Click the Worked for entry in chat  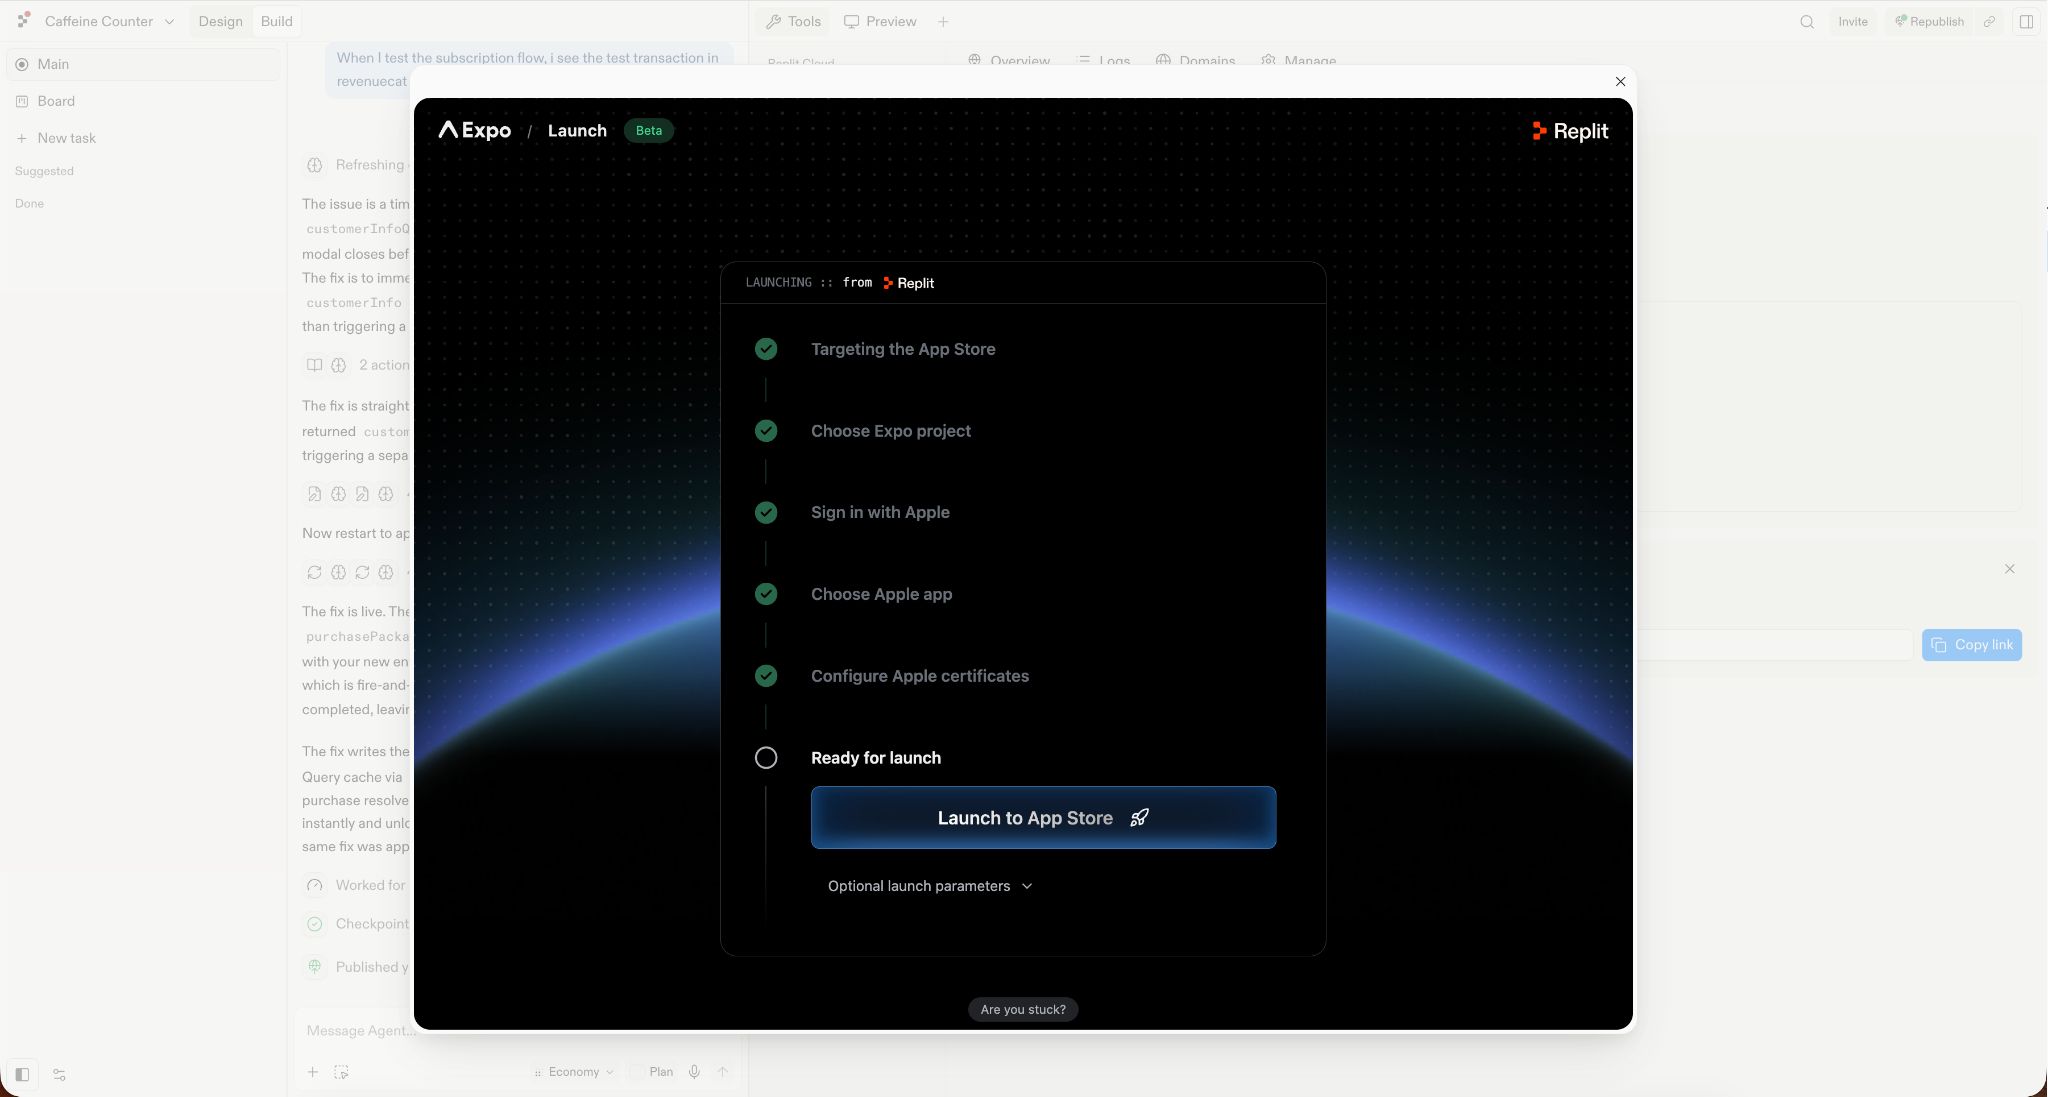pos(357,885)
